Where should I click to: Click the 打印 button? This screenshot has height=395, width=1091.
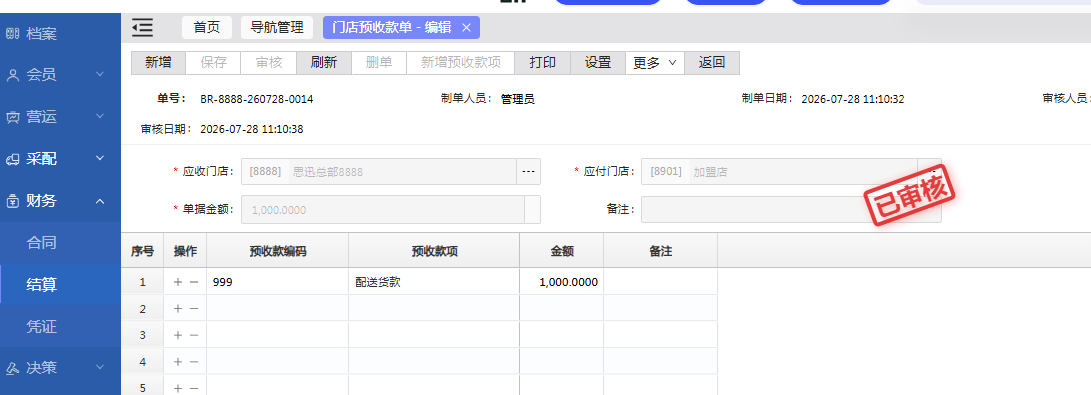pyautogui.click(x=543, y=63)
